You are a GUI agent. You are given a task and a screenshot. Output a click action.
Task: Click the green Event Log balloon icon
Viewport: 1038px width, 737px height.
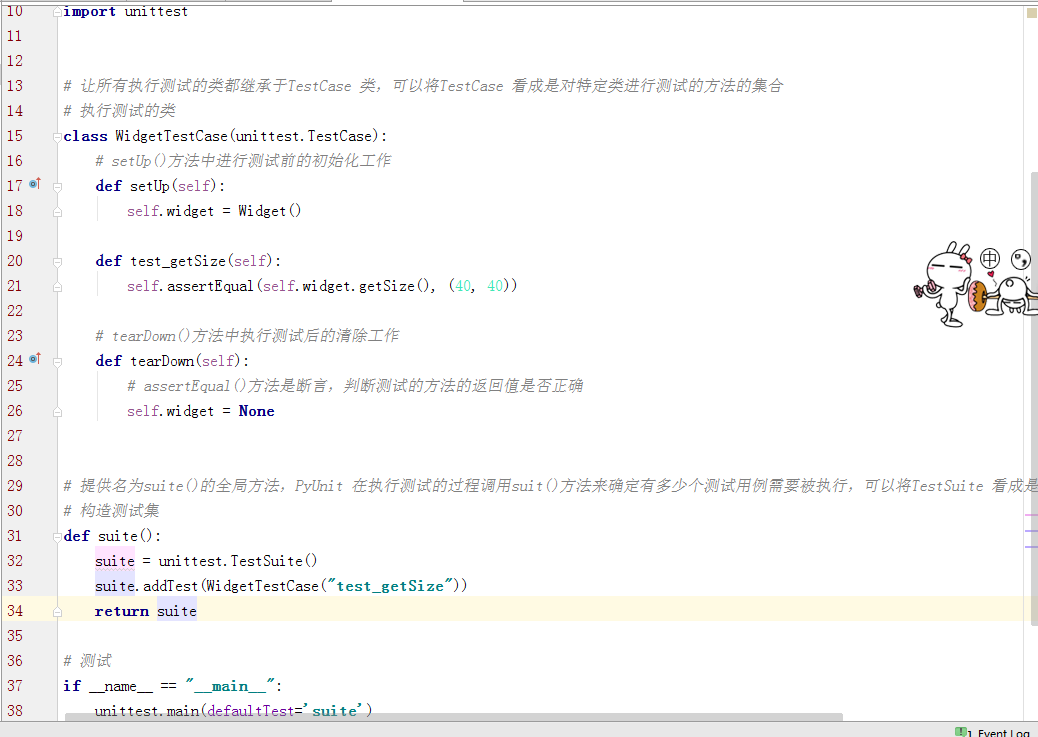[x=962, y=731]
